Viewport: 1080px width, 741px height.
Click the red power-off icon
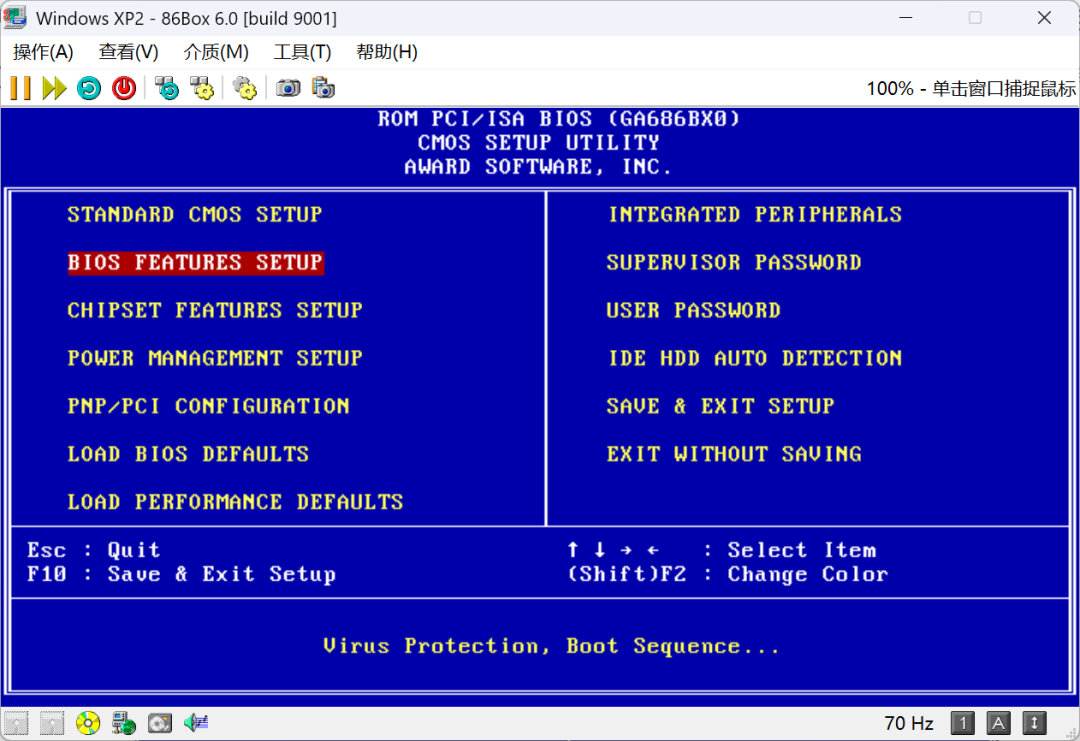click(124, 88)
